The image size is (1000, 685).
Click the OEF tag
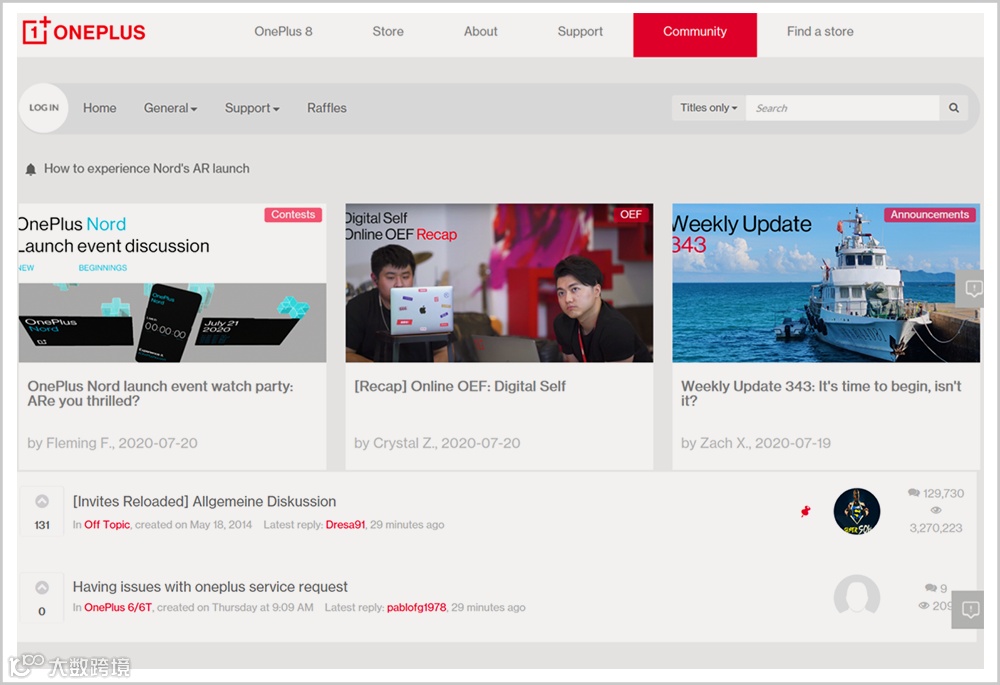(x=631, y=214)
